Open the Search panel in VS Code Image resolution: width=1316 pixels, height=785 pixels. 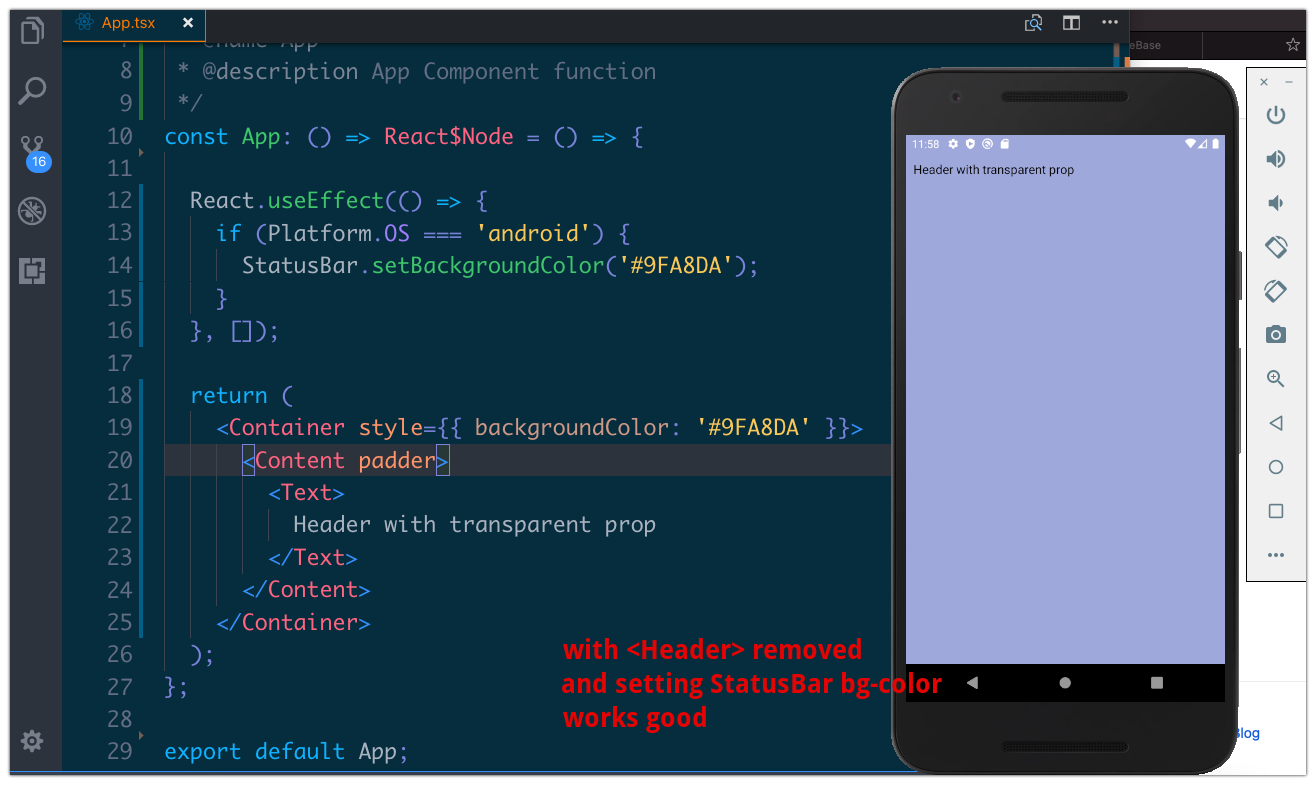pos(32,90)
